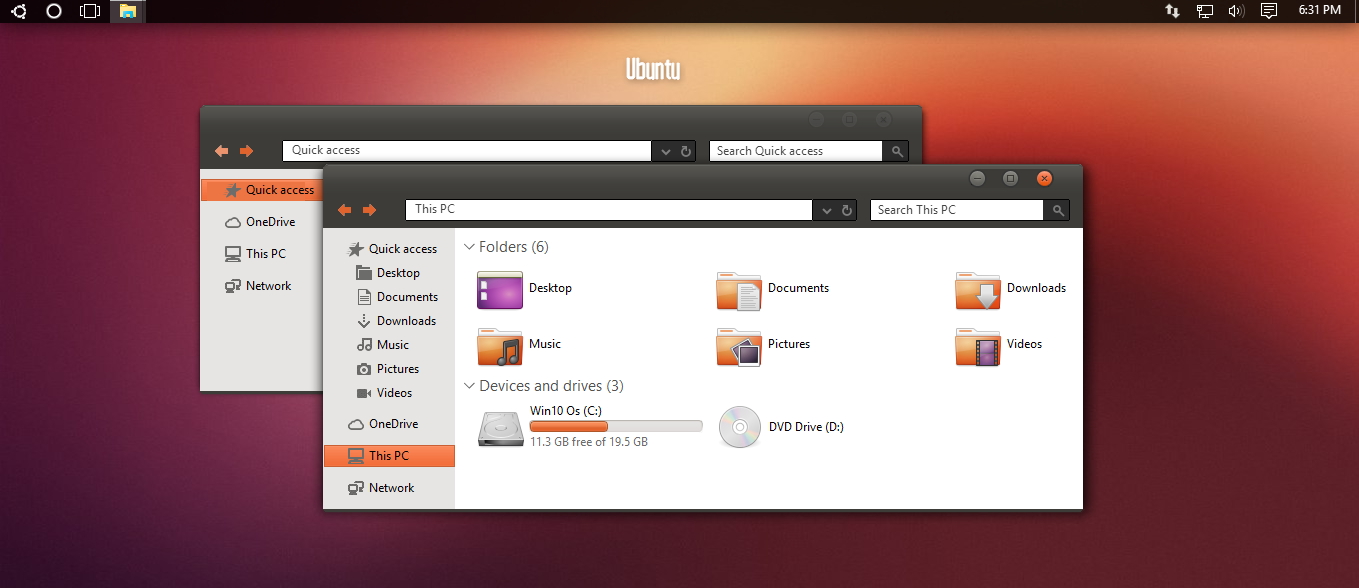Open the Quick access address bar dropdown
The width and height of the screenshot is (1359, 588).
tap(666, 151)
